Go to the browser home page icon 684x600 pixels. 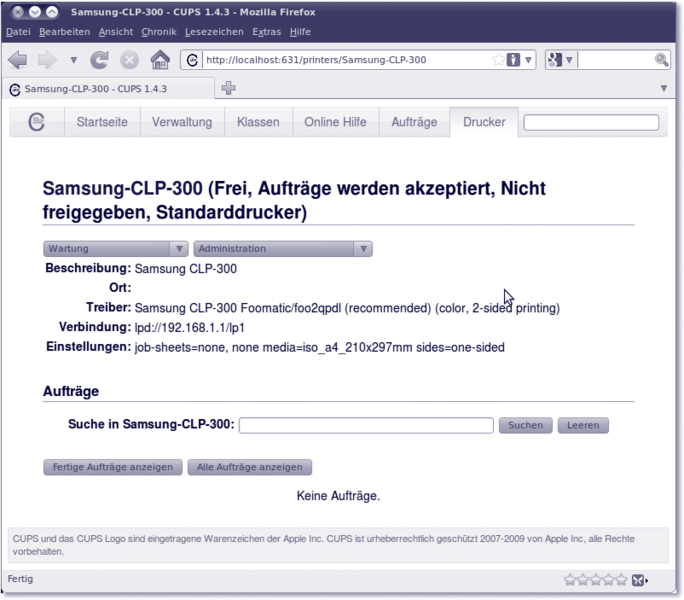tap(159, 60)
